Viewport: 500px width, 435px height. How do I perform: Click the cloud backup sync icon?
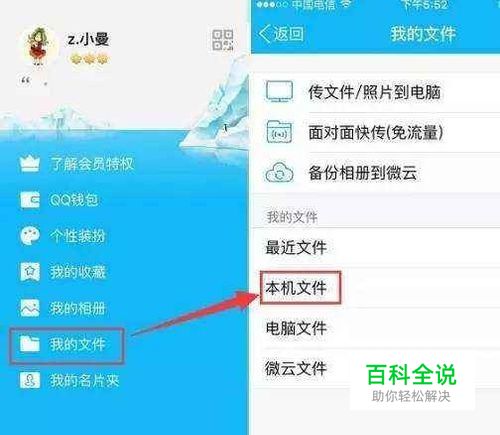pos(279,172)
